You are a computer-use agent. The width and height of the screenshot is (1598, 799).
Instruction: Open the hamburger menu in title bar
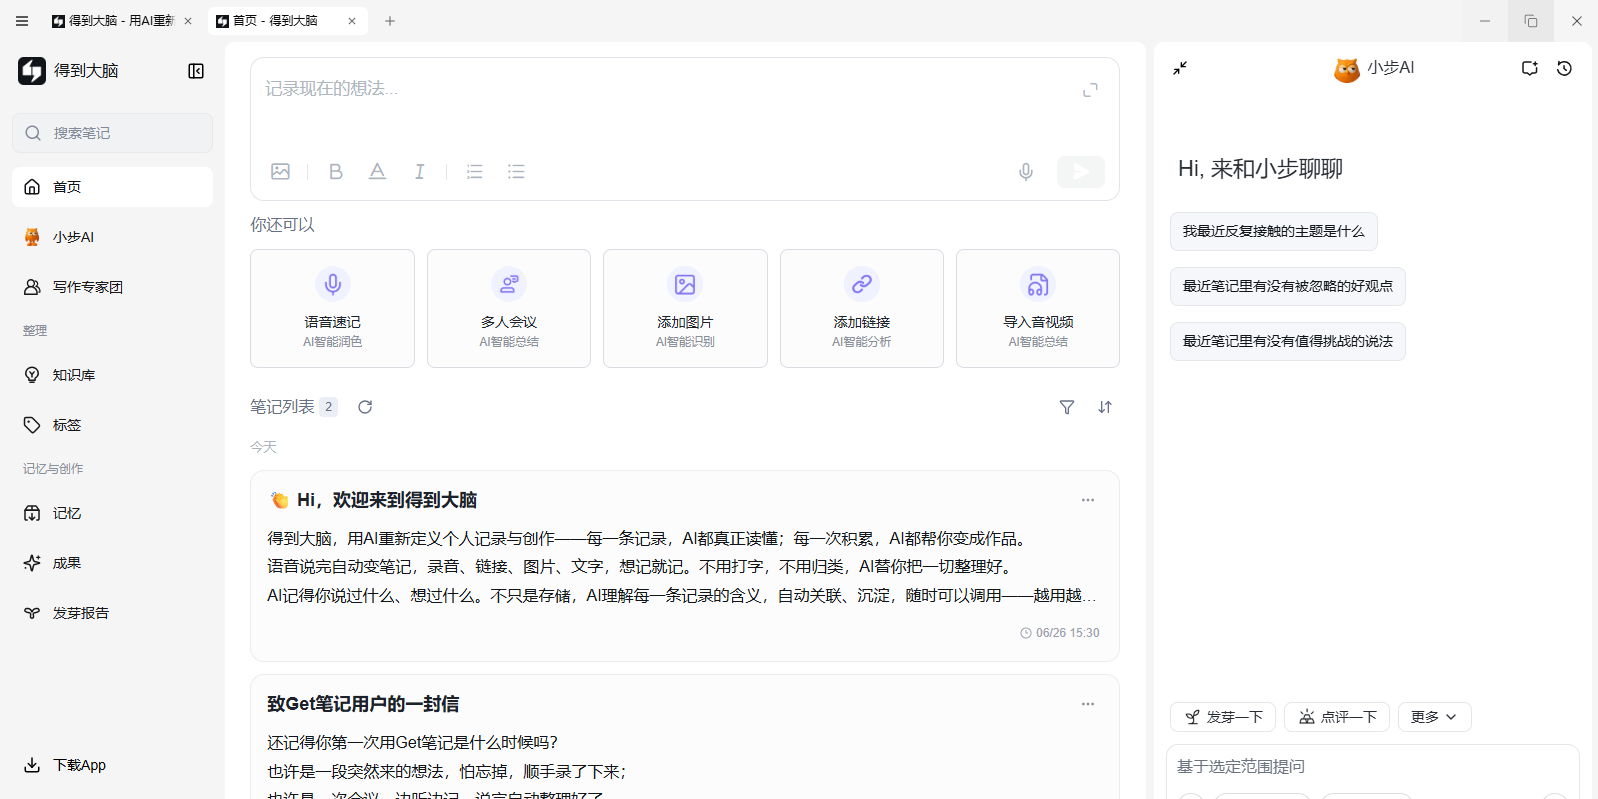coord(22,20)
